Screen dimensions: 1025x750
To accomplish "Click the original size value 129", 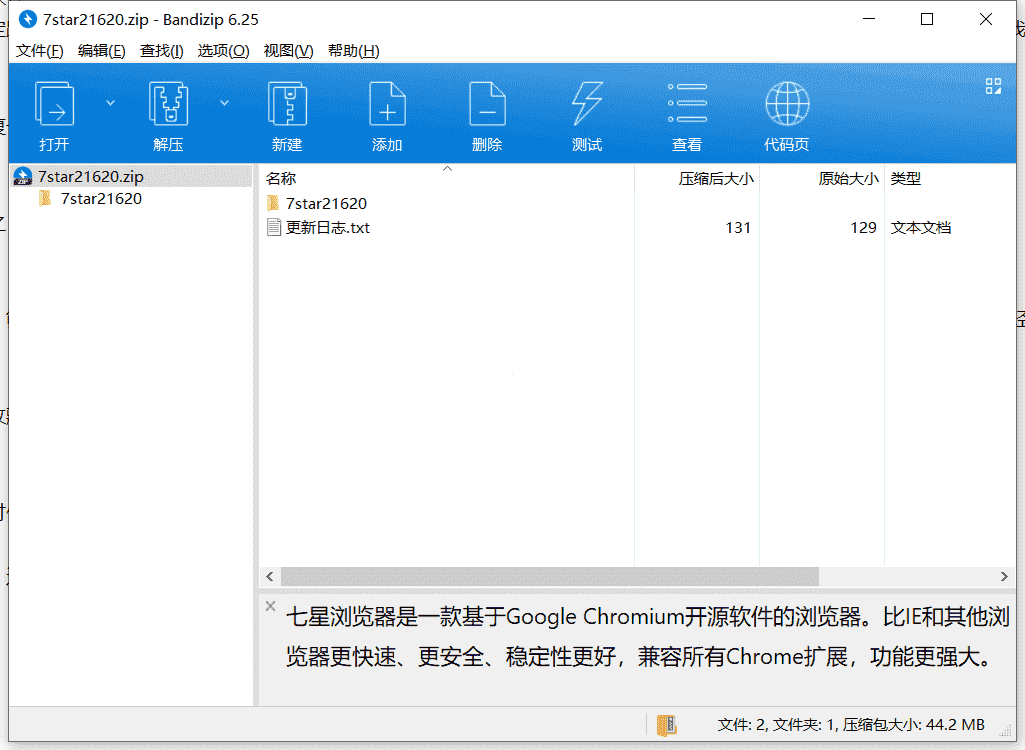I will (863, 228).
